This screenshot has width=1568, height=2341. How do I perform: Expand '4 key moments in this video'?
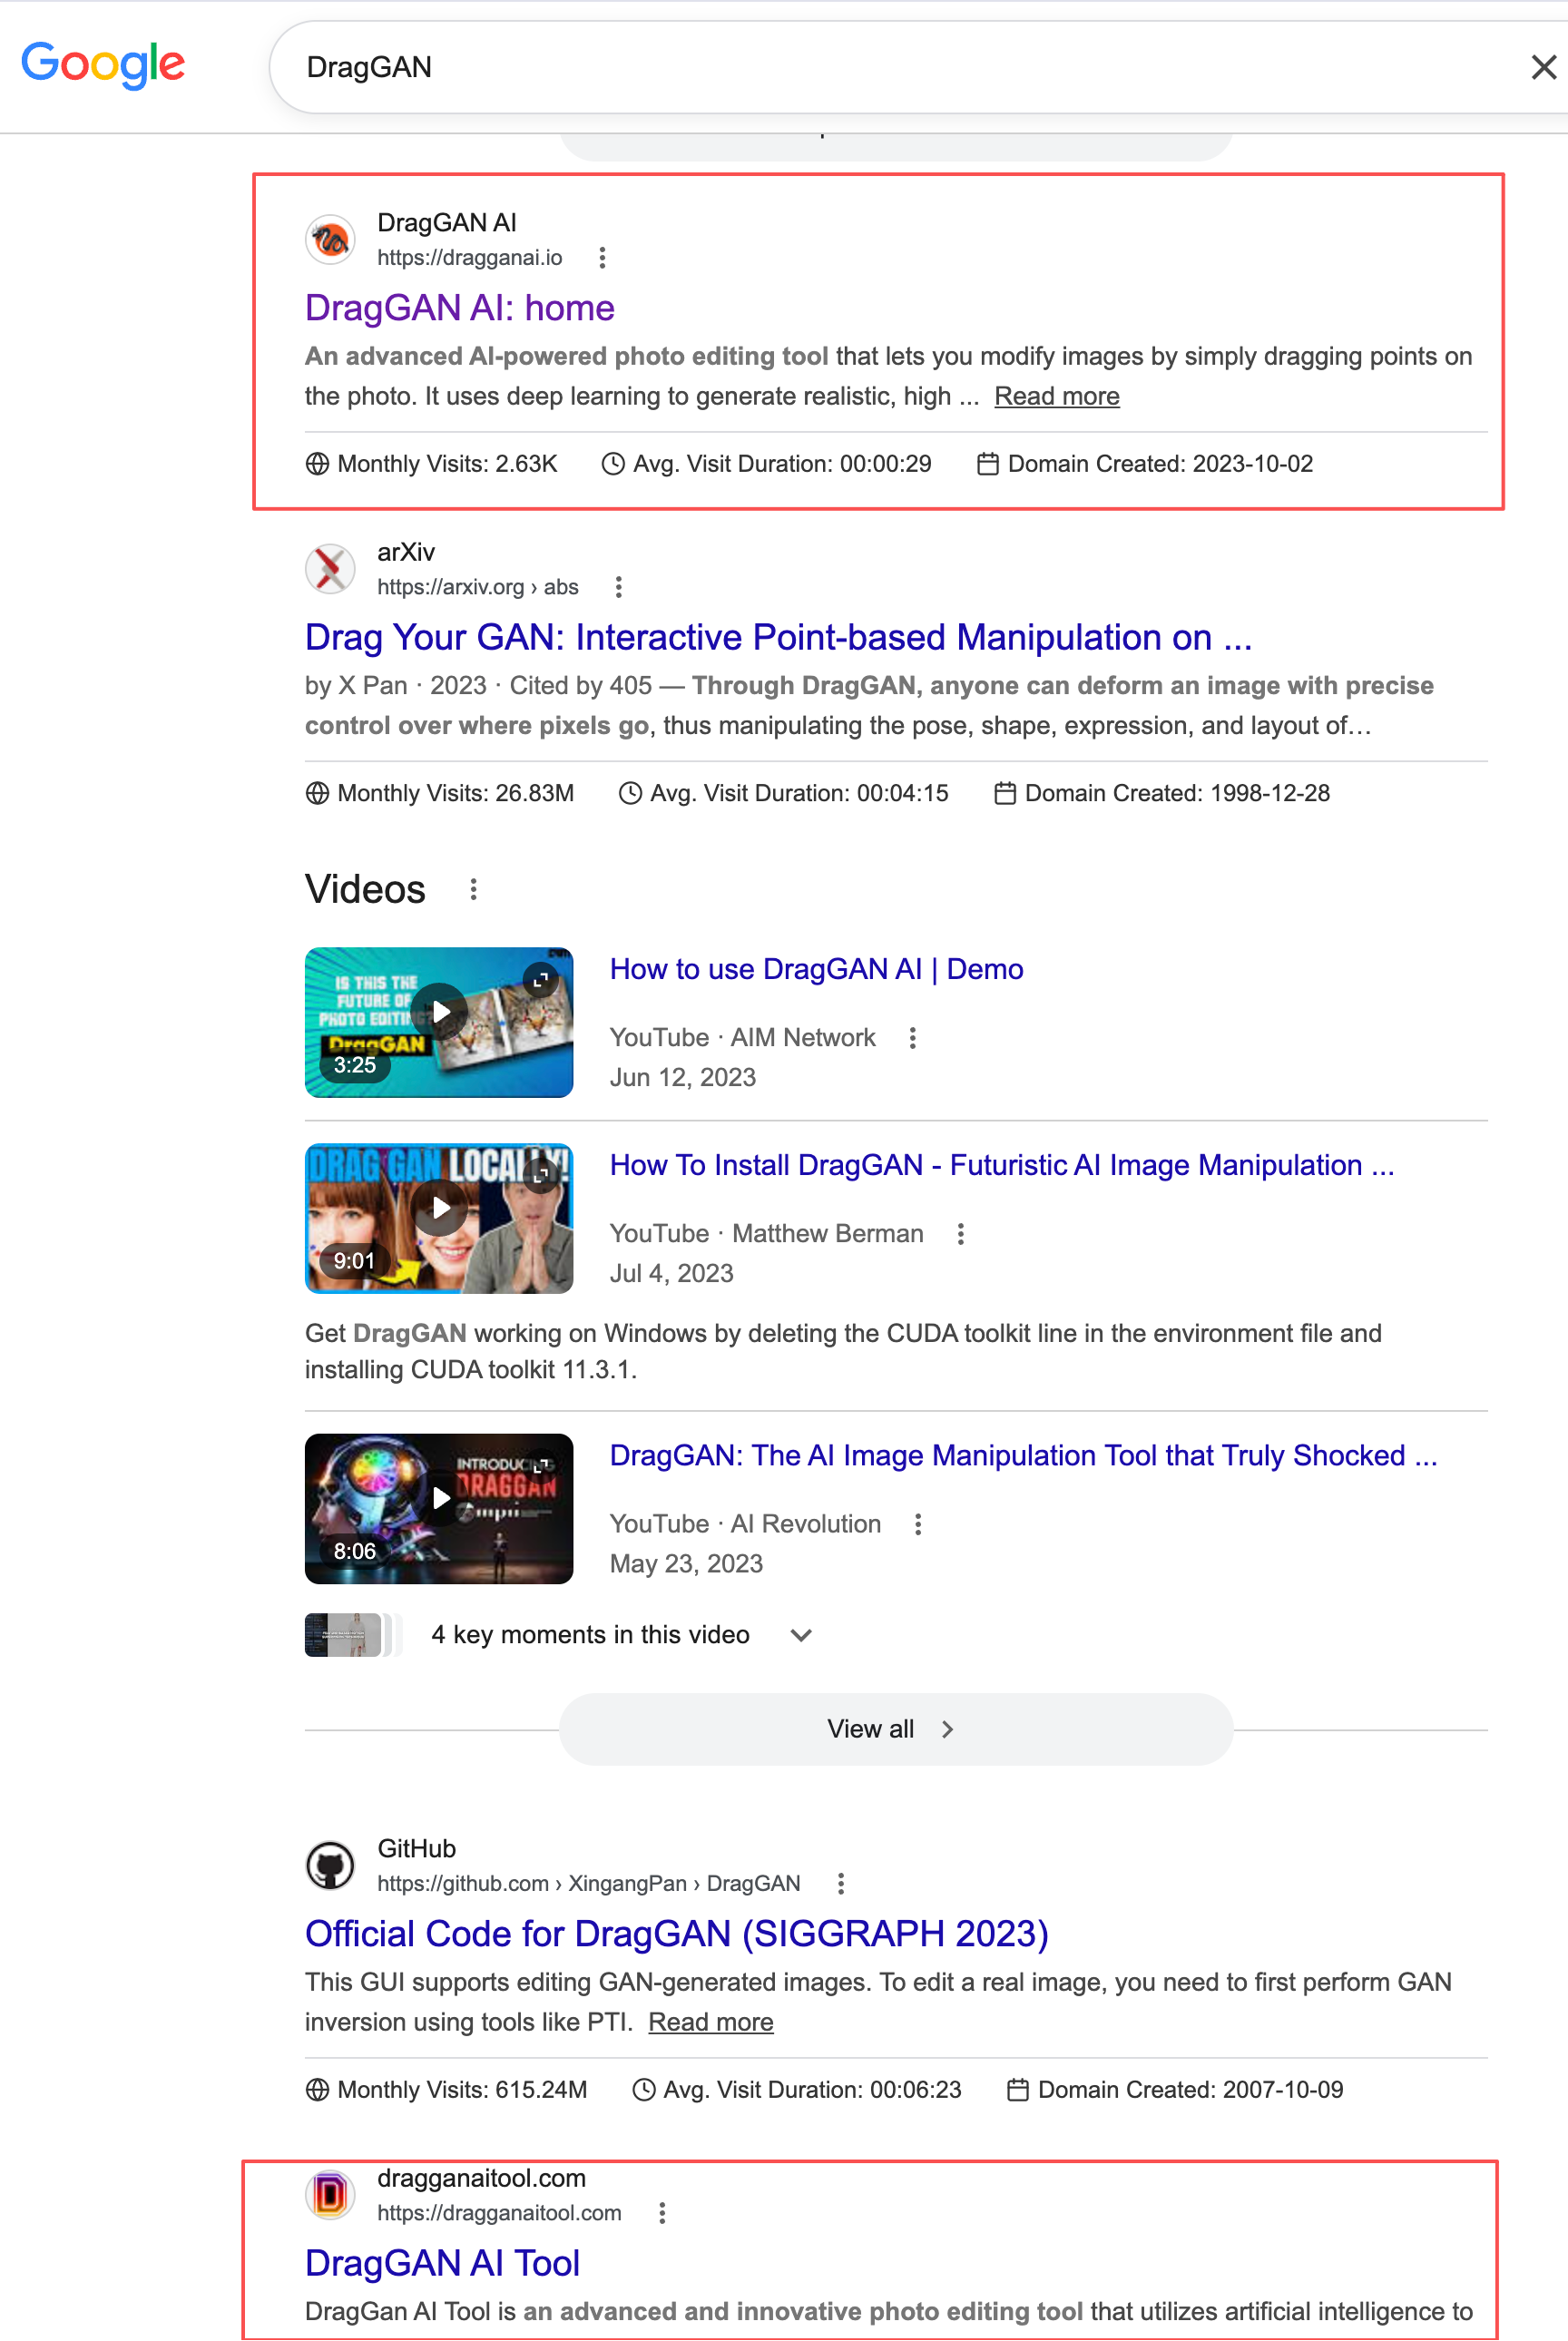(800, 1635)
